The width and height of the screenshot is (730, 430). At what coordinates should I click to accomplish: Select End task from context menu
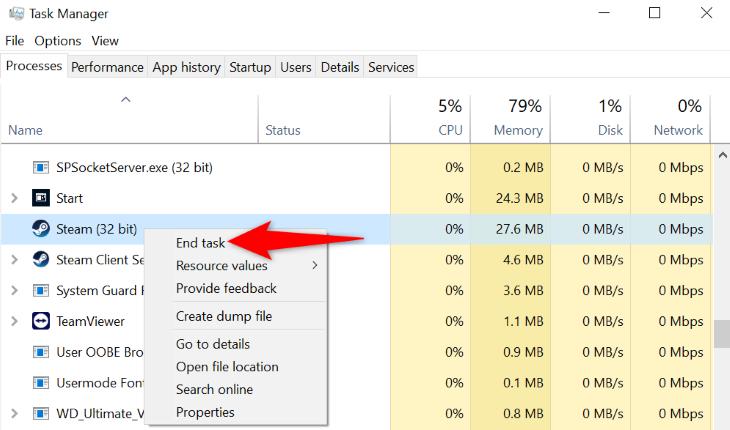(x=201, y=242)
